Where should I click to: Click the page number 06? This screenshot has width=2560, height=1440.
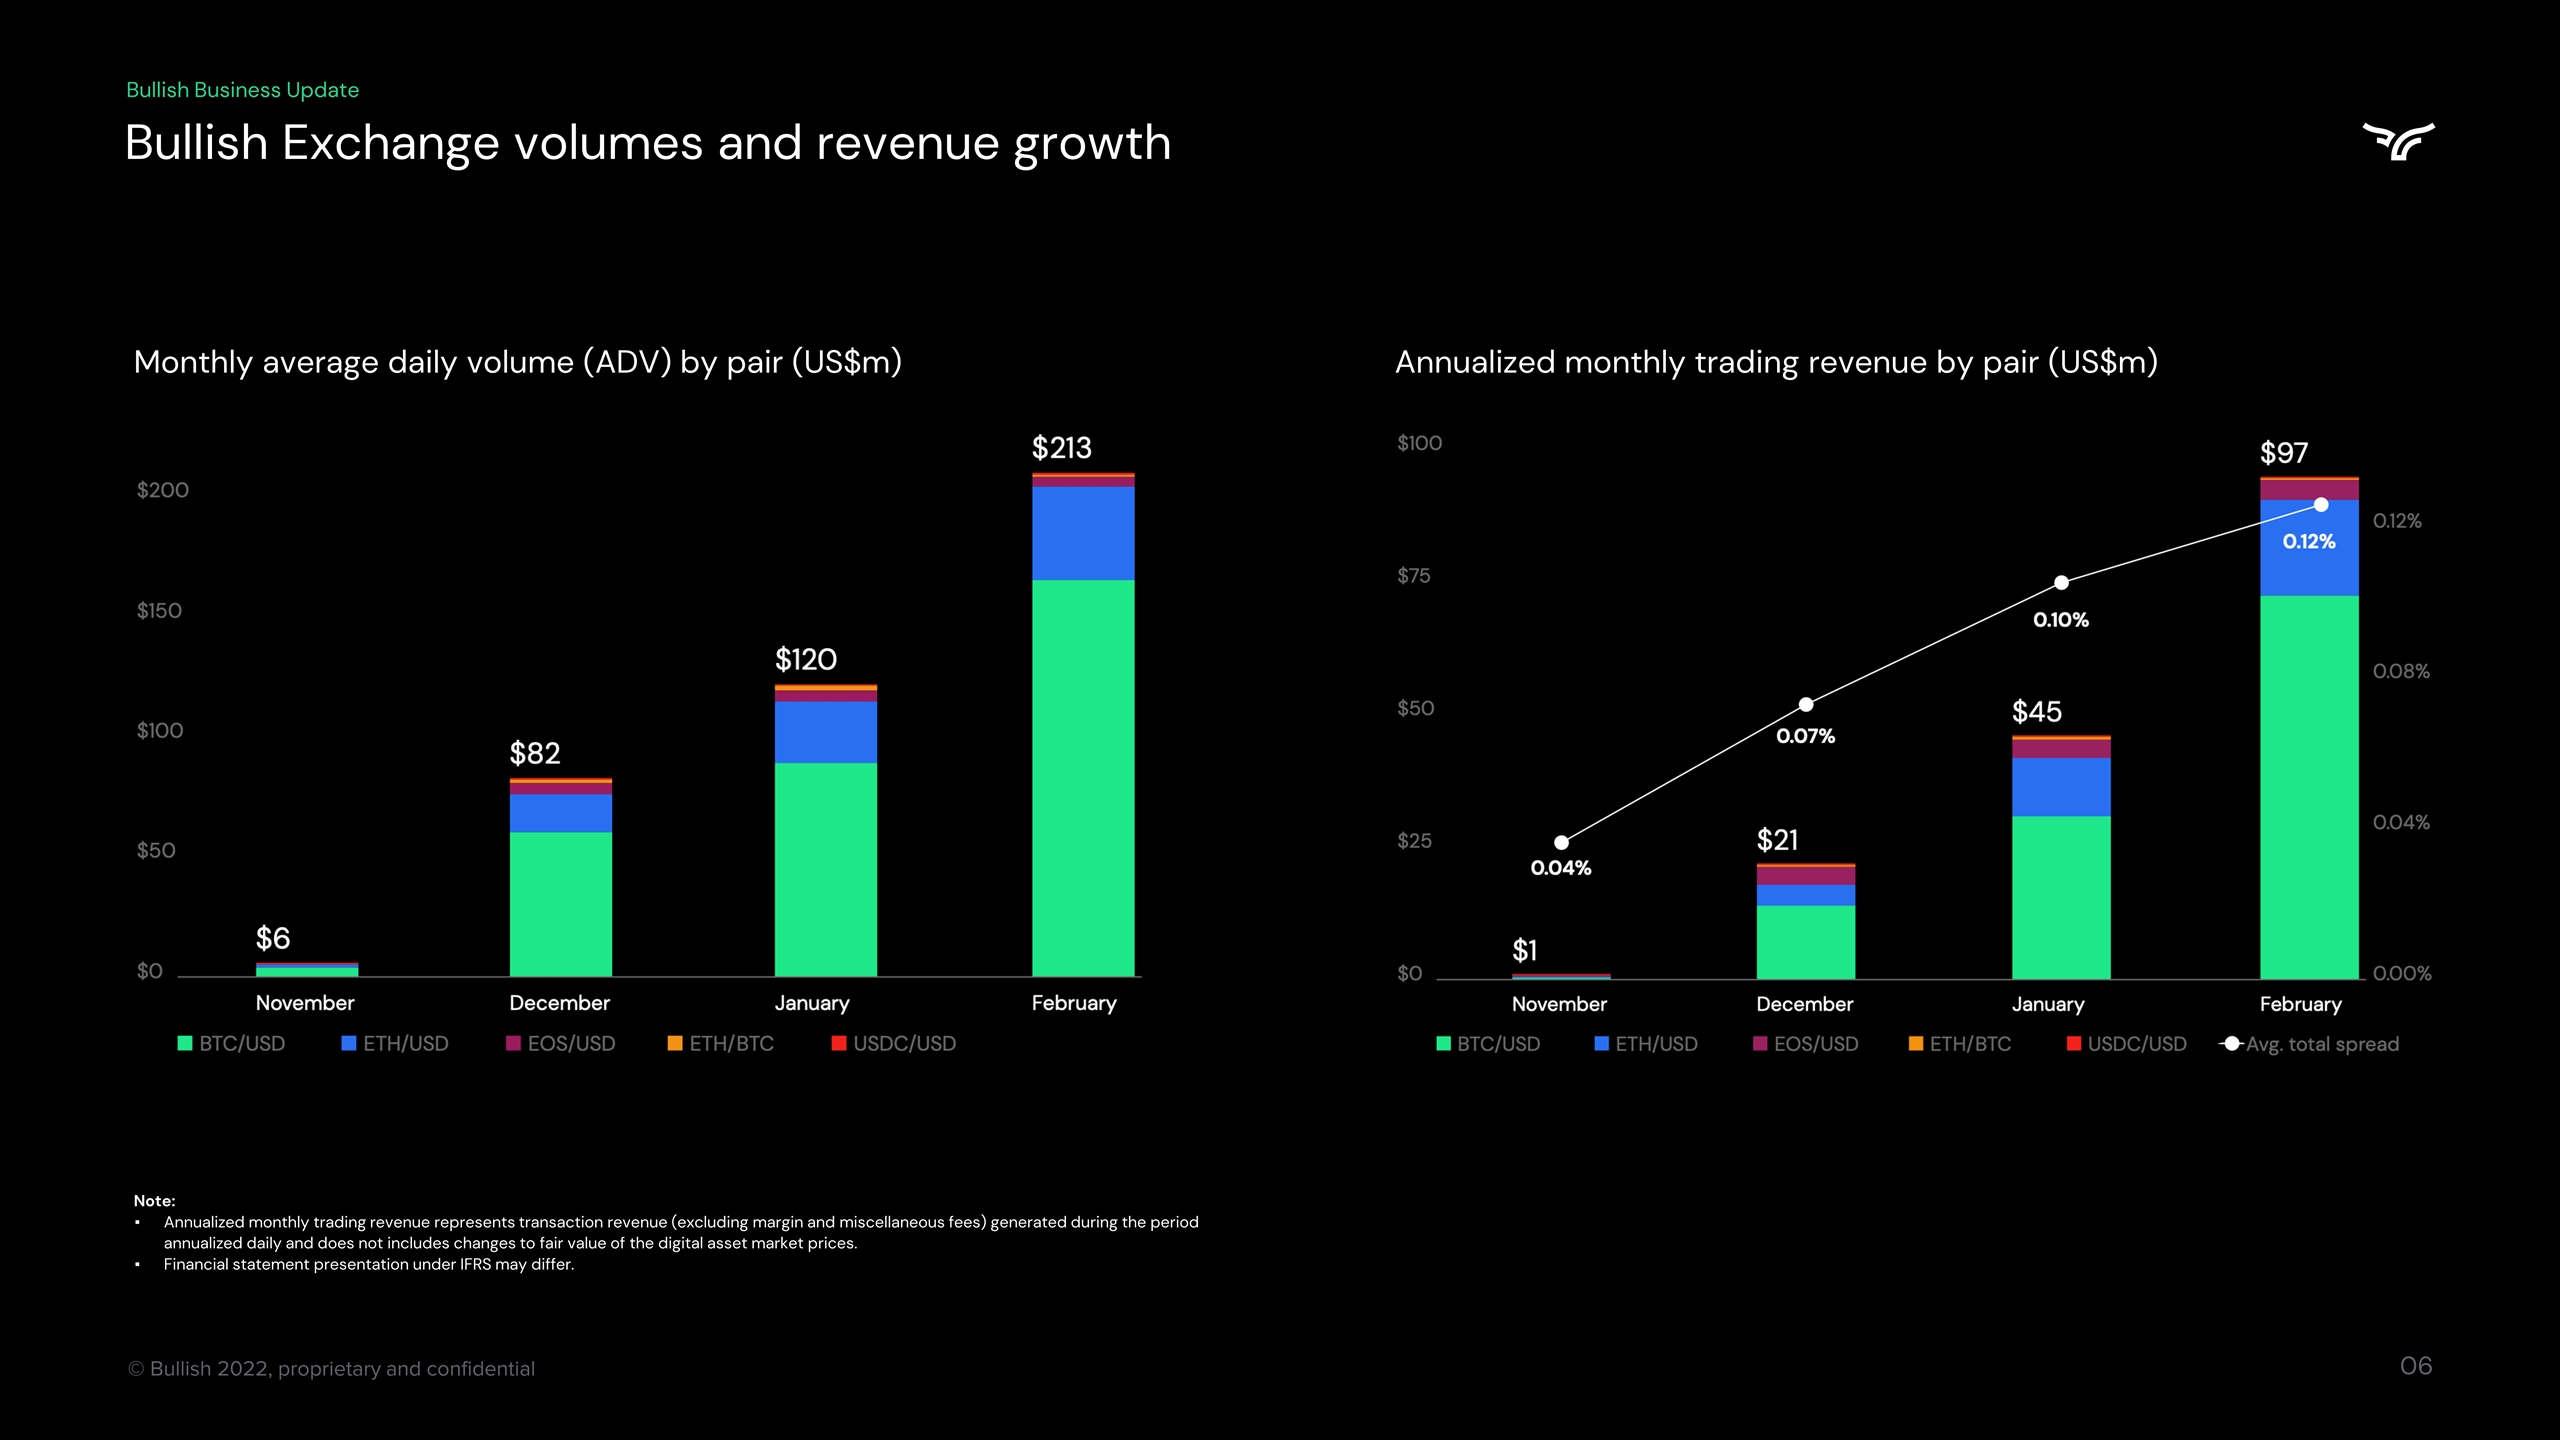2416,1366
